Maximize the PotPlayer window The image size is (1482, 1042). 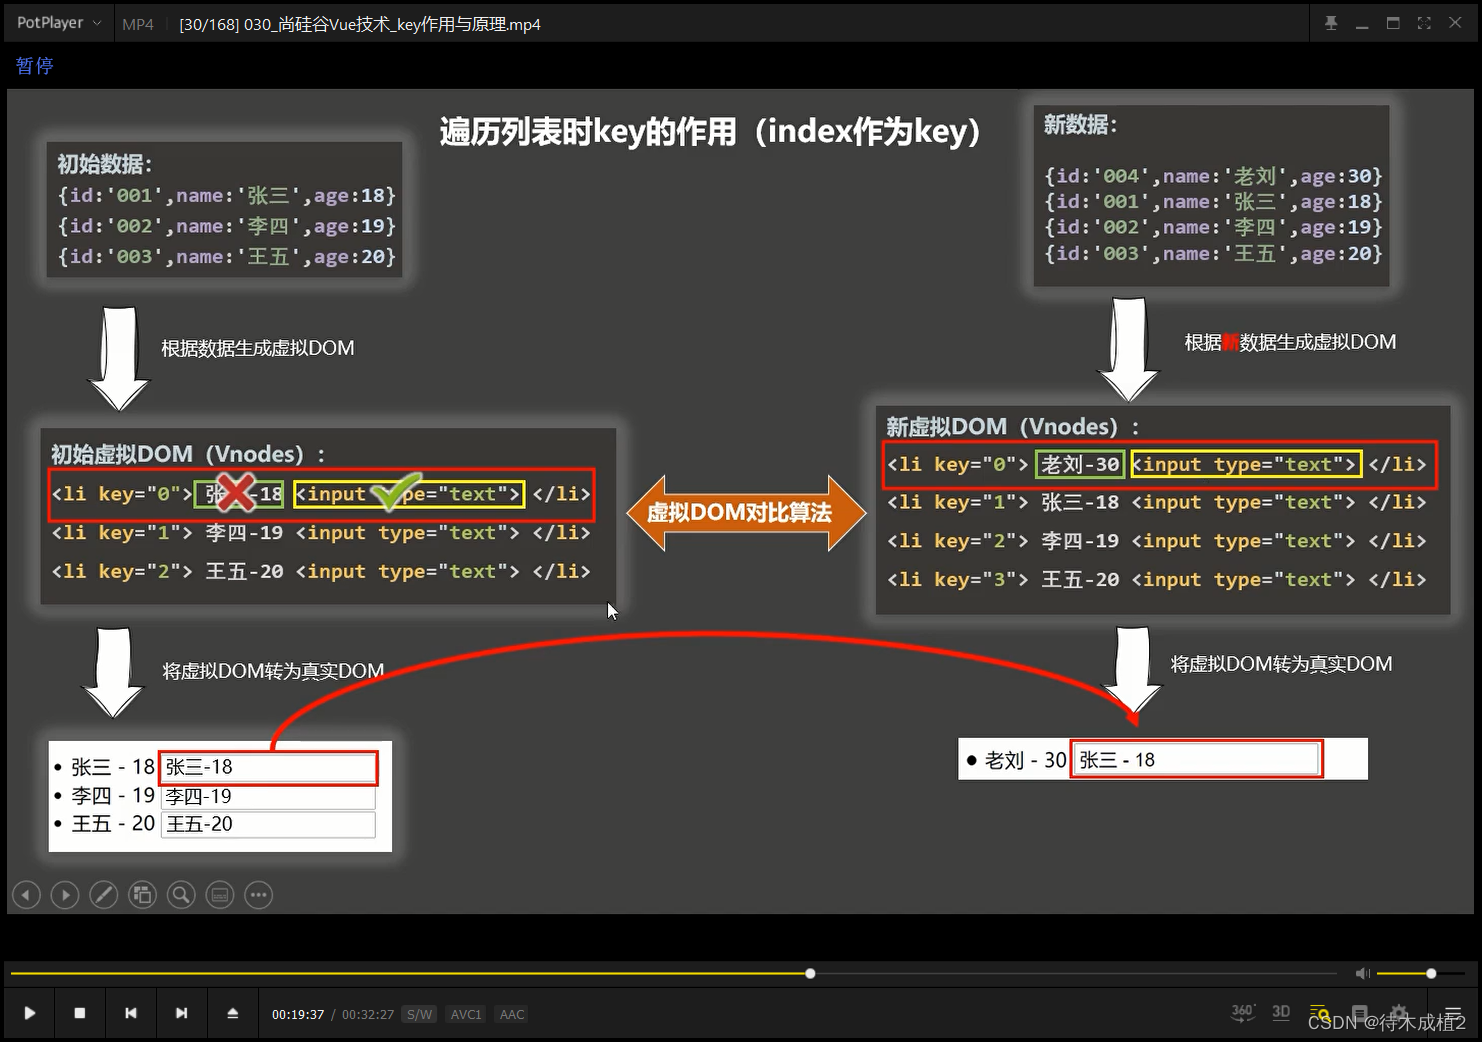1393,23
